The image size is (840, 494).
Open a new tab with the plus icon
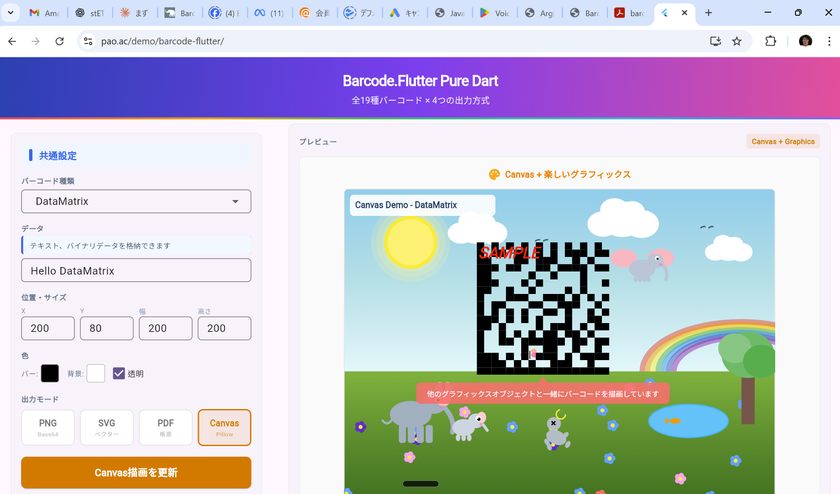coord(708,13)
